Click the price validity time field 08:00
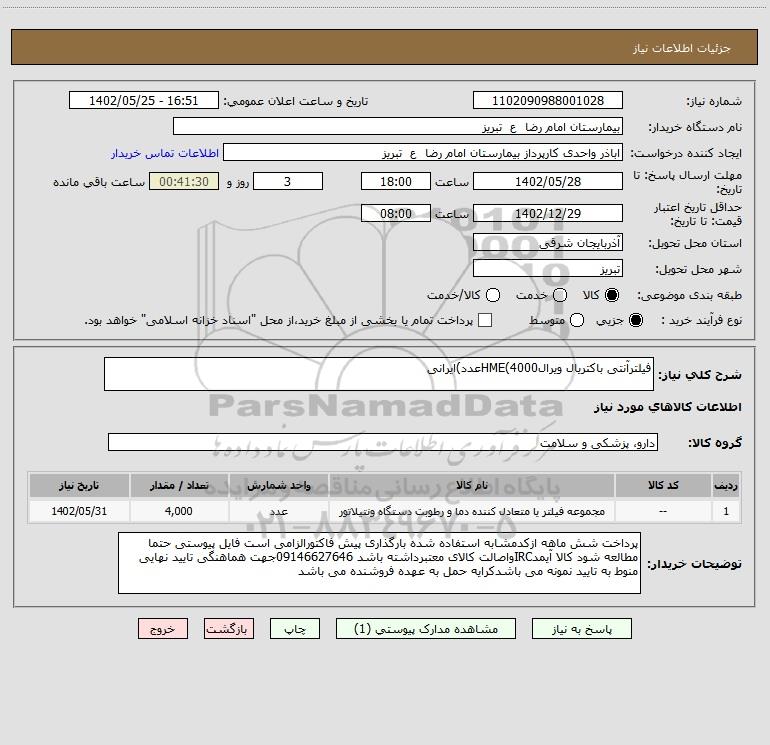770x745 pixels. tap(396, 213)
